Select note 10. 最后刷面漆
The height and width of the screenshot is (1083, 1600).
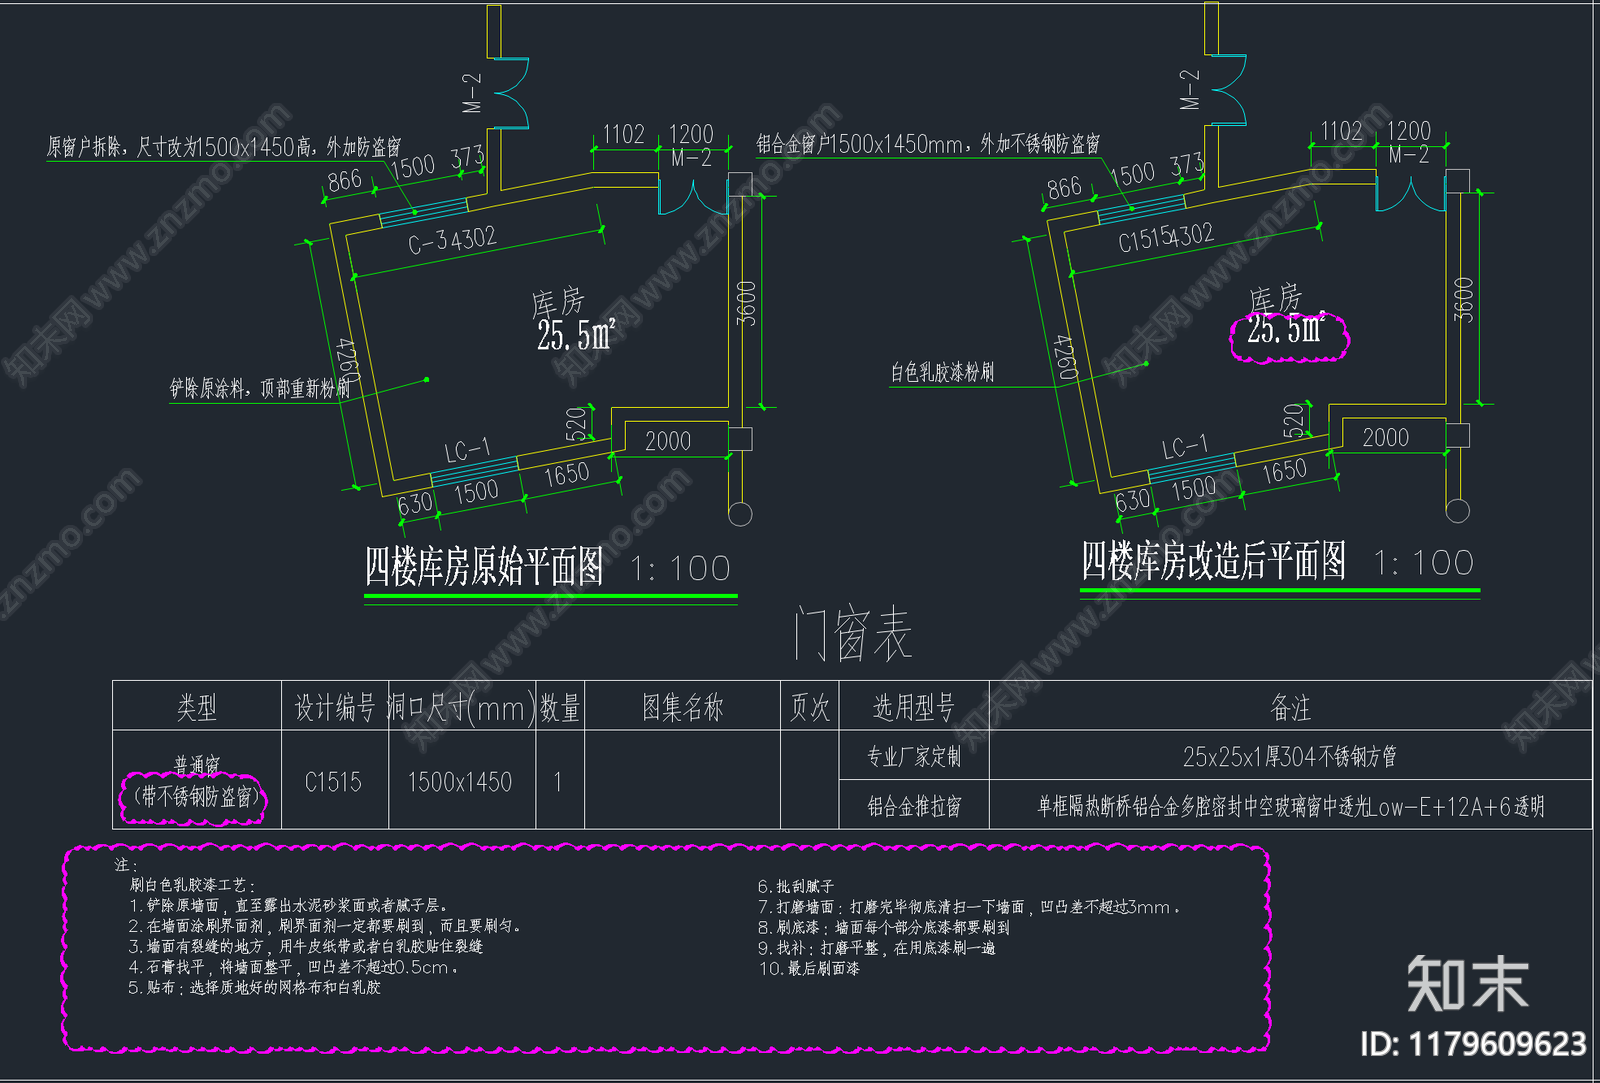pyautogui.click(x=809, y=969)
